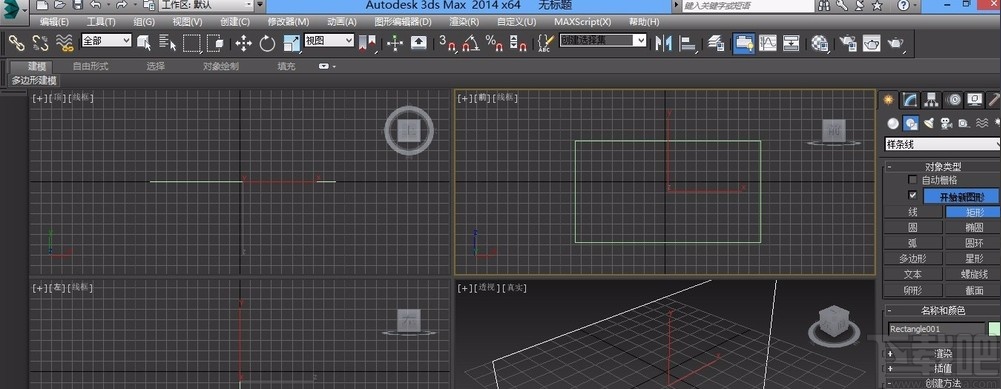Open the MAXScript(X) menu

coord(582,22)
